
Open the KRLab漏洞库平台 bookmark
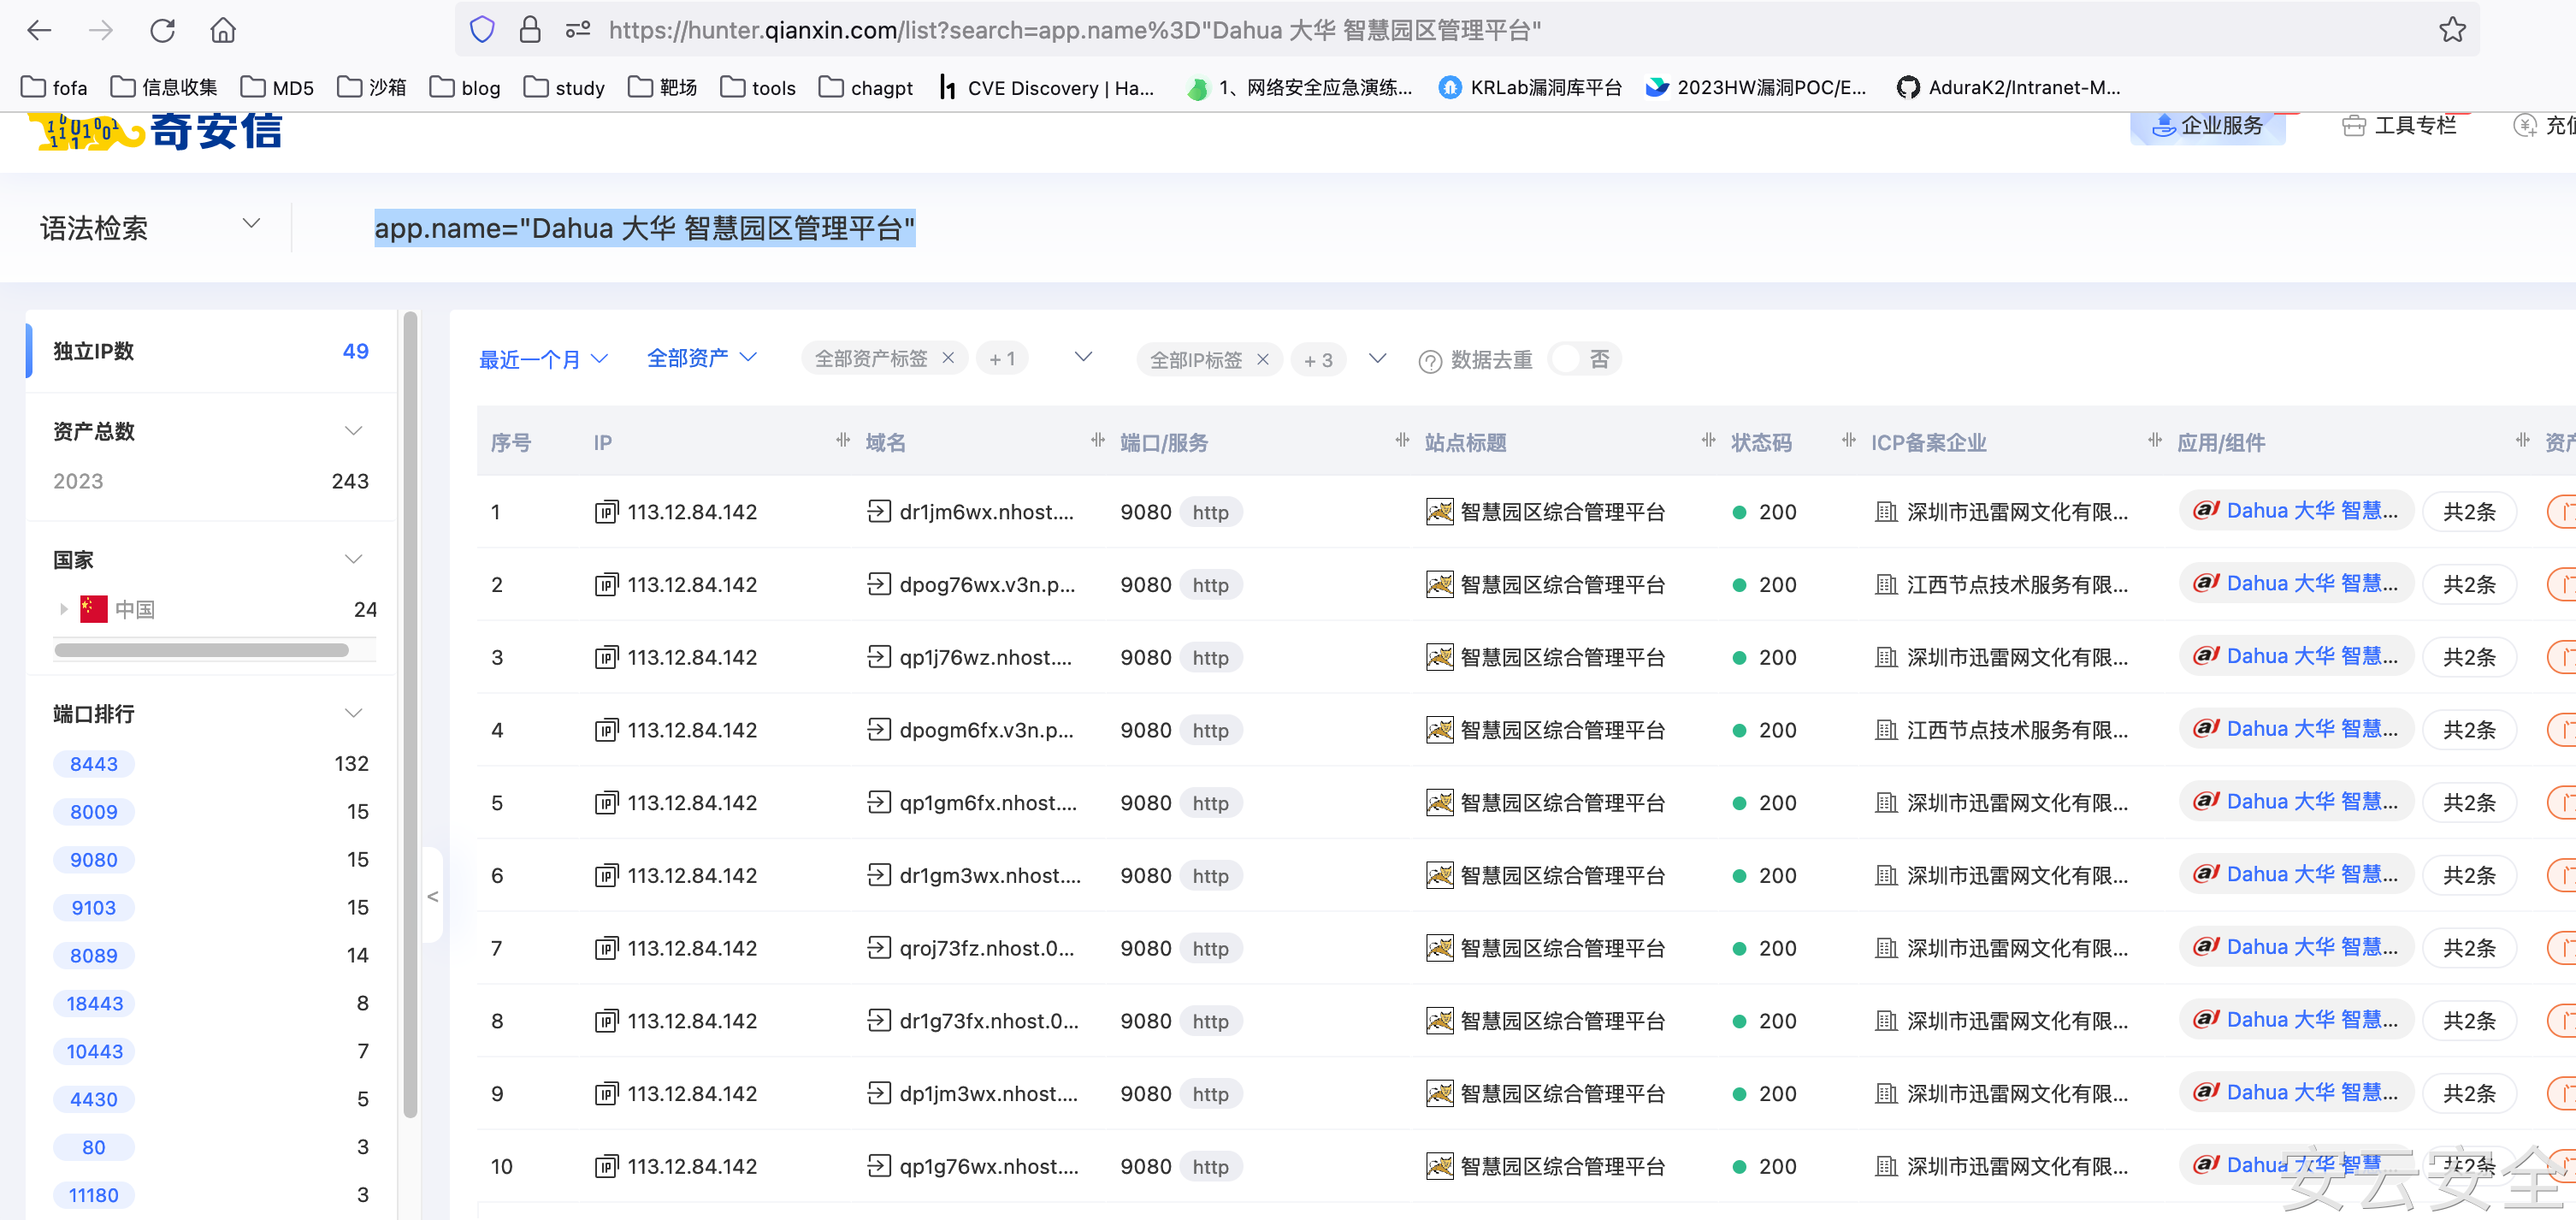point(1530,88)
